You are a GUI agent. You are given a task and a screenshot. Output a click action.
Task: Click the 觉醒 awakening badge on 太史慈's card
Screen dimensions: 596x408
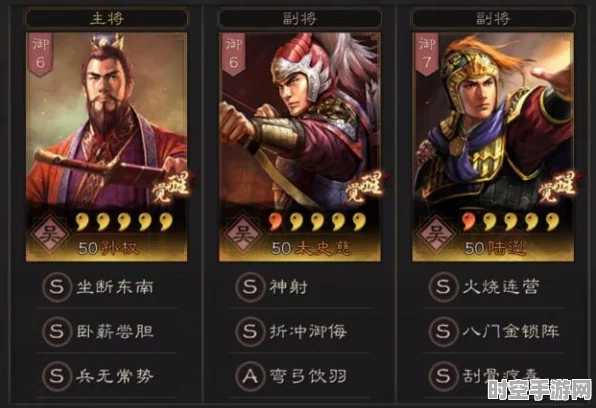(x=364, y=187)
